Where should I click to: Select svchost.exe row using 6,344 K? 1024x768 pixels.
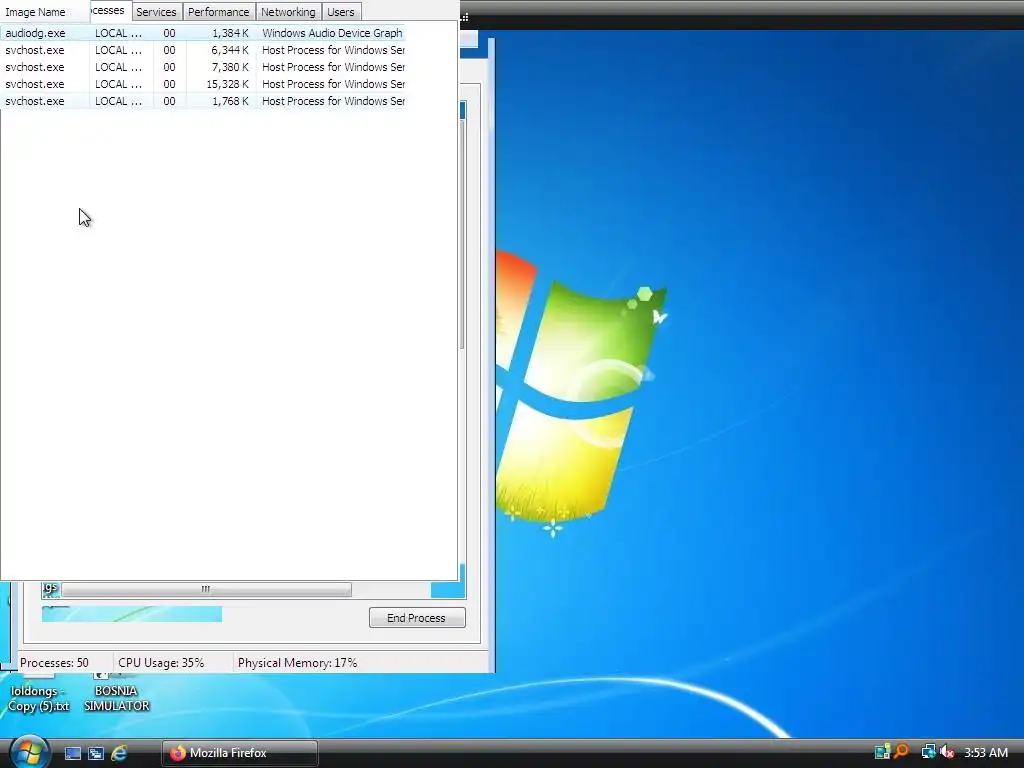(x=202, y=50)
